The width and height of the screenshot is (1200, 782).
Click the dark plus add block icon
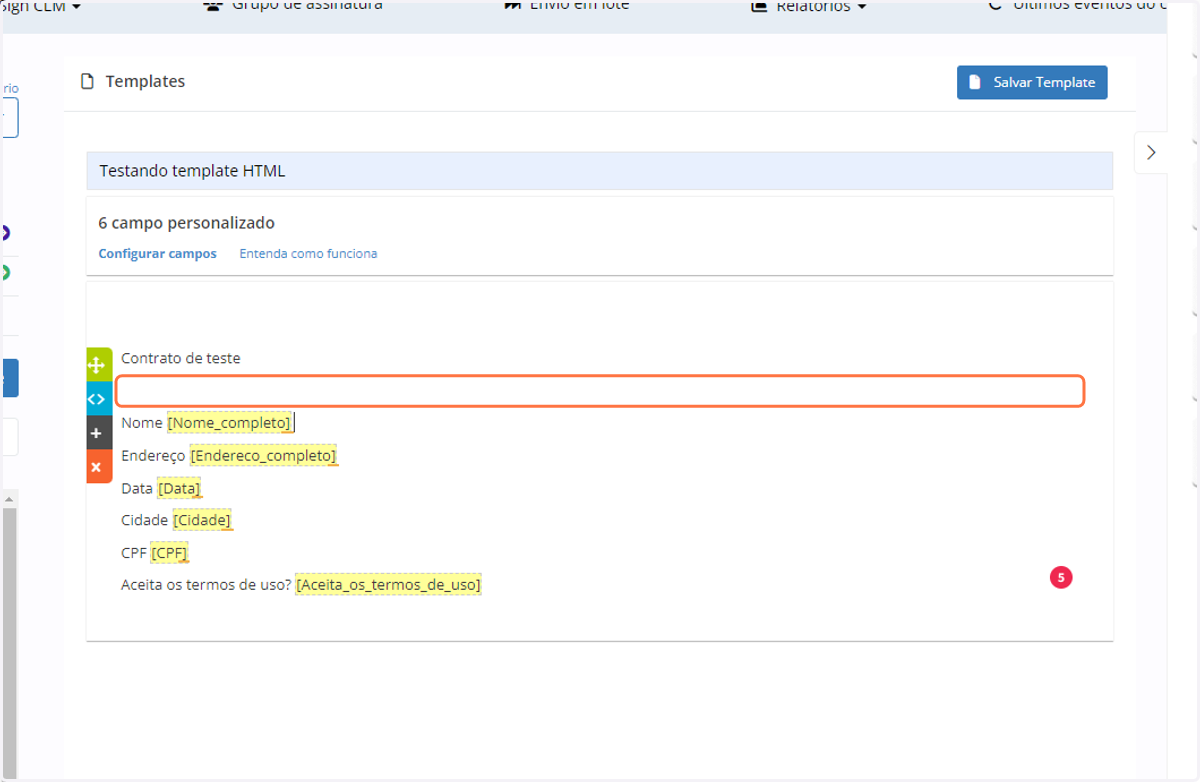98,432
